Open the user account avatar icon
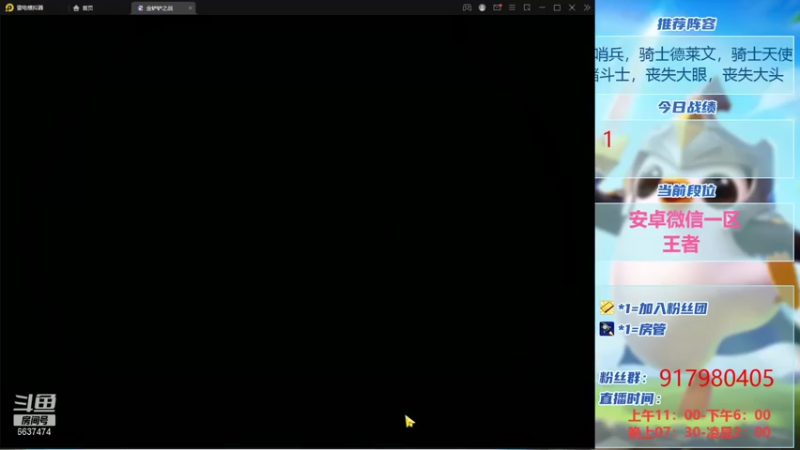 pyautogui.click(x=482, y=8)
